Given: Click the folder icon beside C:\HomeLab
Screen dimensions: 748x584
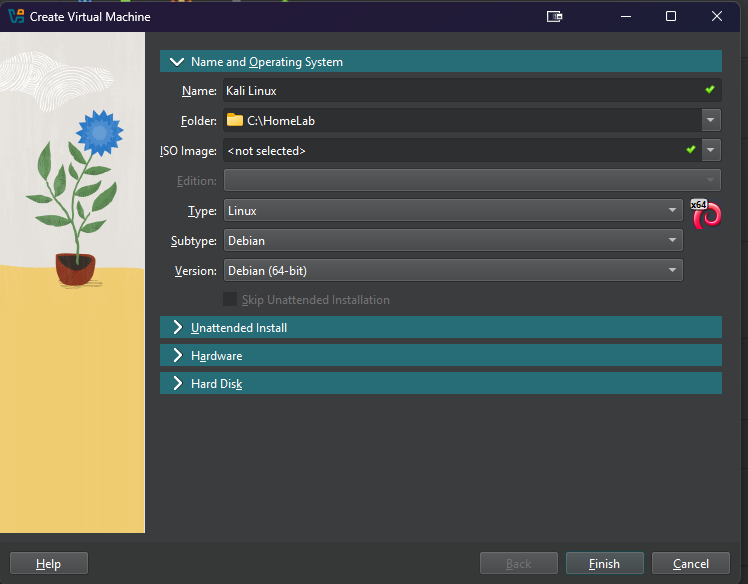Looking at the screenshot, I should pyautogui.click(x=235, y=120).
